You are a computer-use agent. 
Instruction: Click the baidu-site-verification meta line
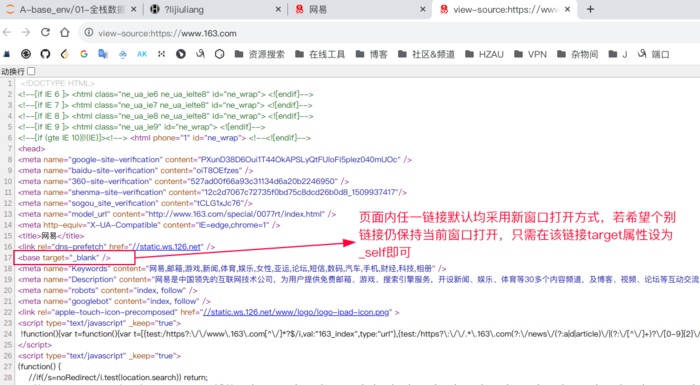point(135,171)
